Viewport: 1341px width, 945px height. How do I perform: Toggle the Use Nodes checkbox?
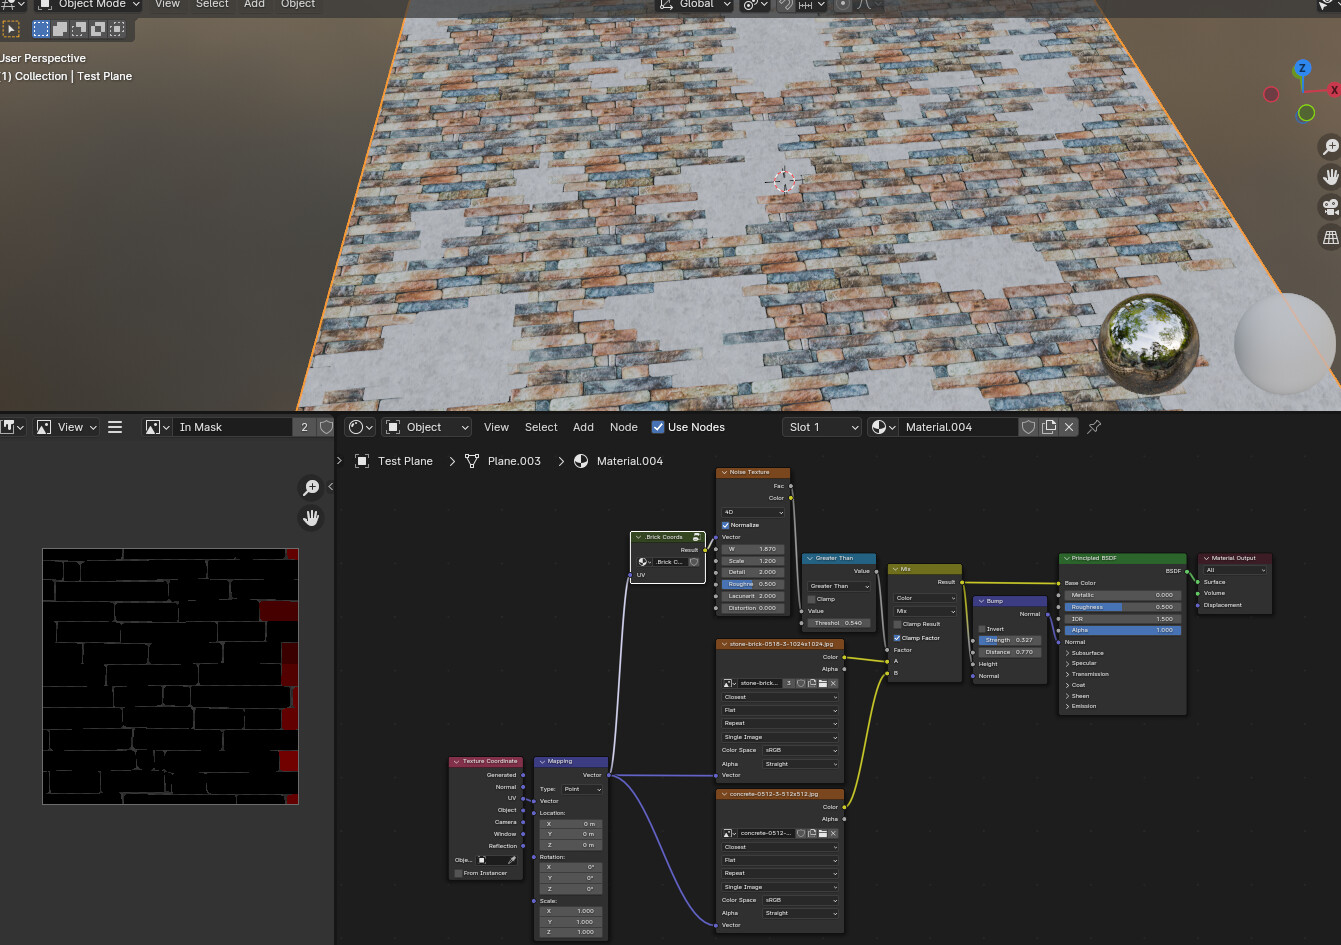coord(657,427)
